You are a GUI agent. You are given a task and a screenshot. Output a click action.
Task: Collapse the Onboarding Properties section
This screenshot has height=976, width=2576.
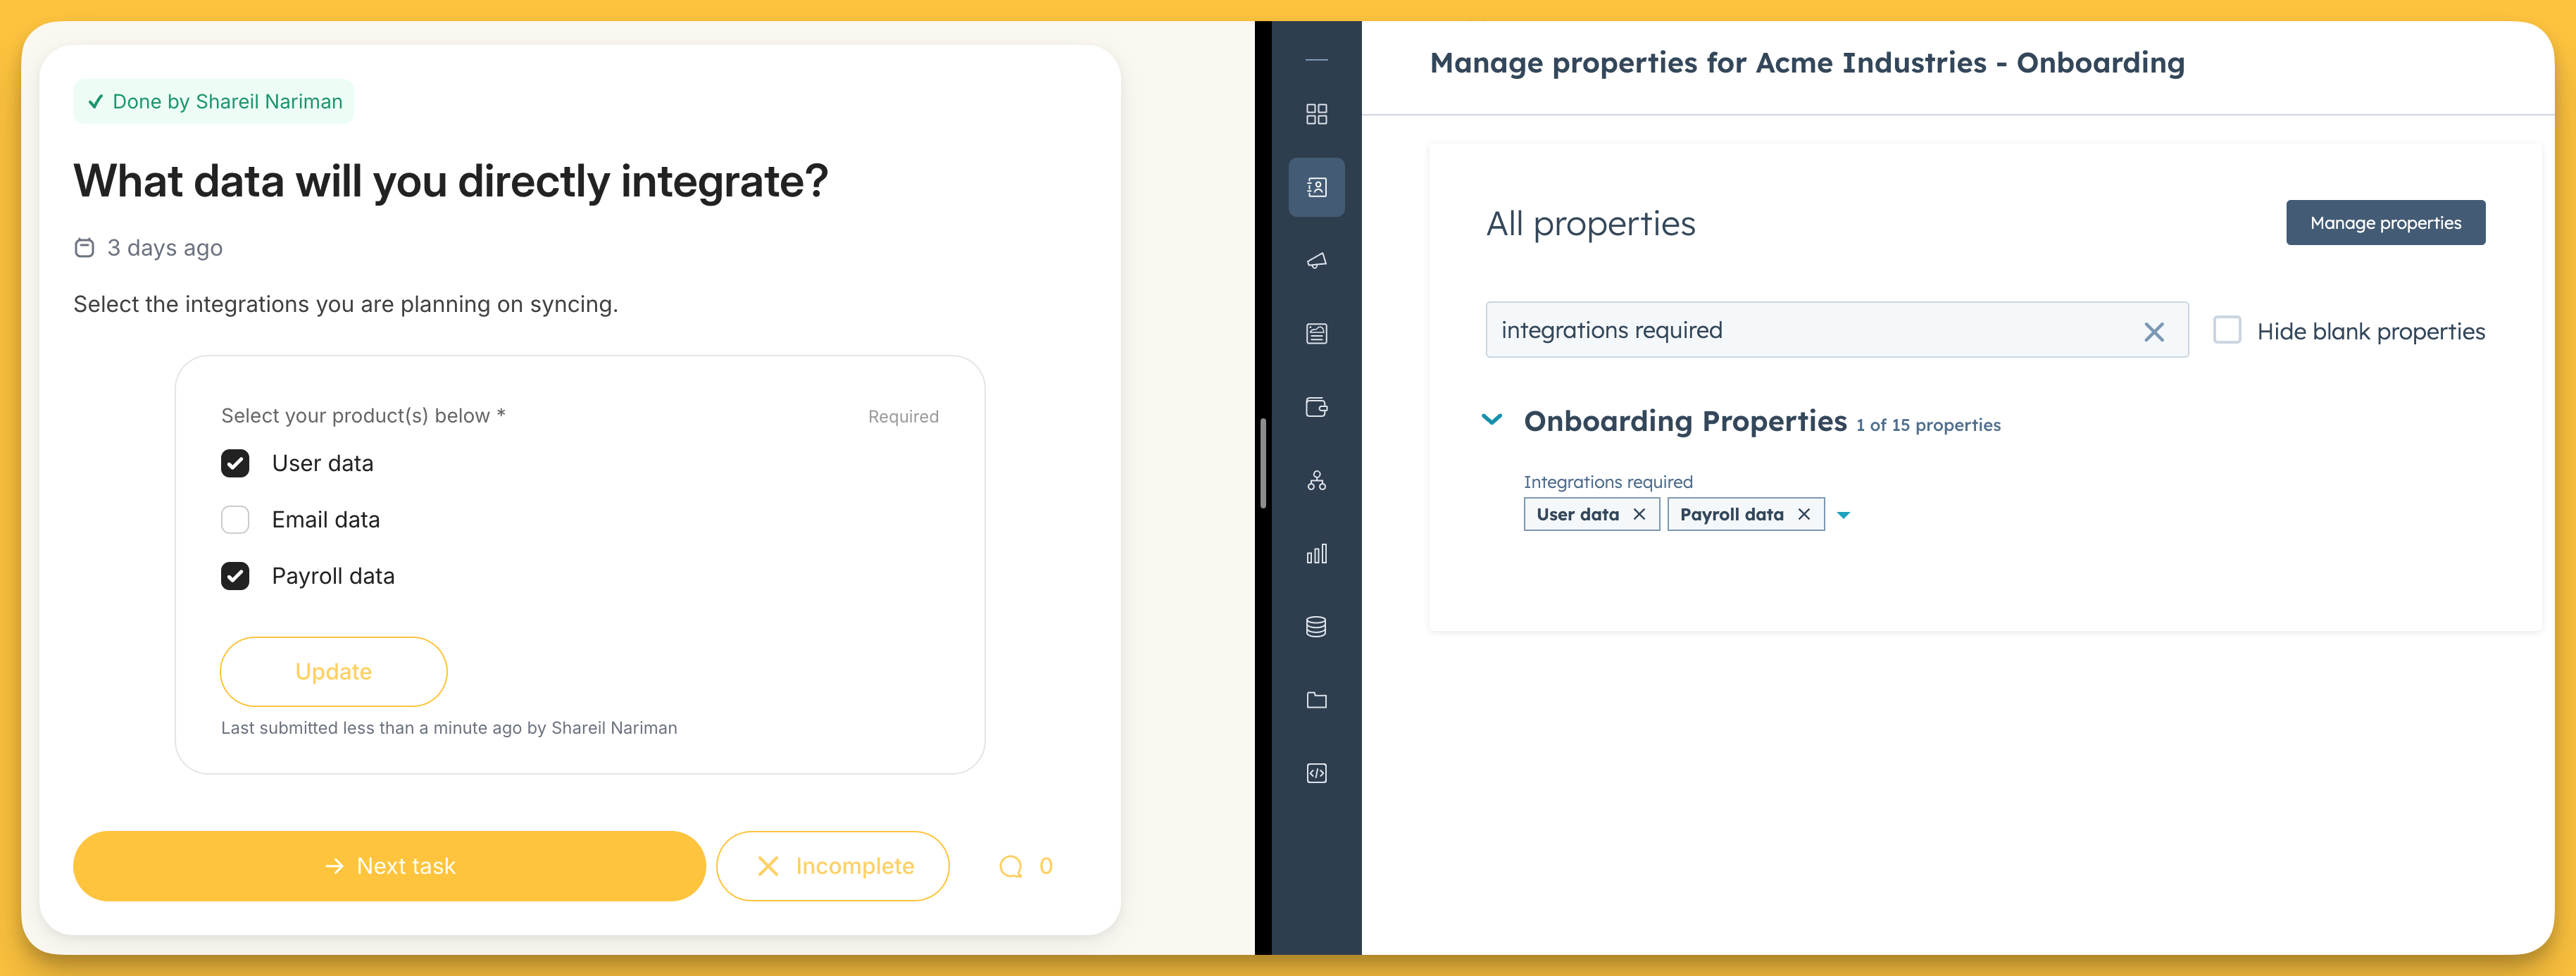(x=1491, y=420)
